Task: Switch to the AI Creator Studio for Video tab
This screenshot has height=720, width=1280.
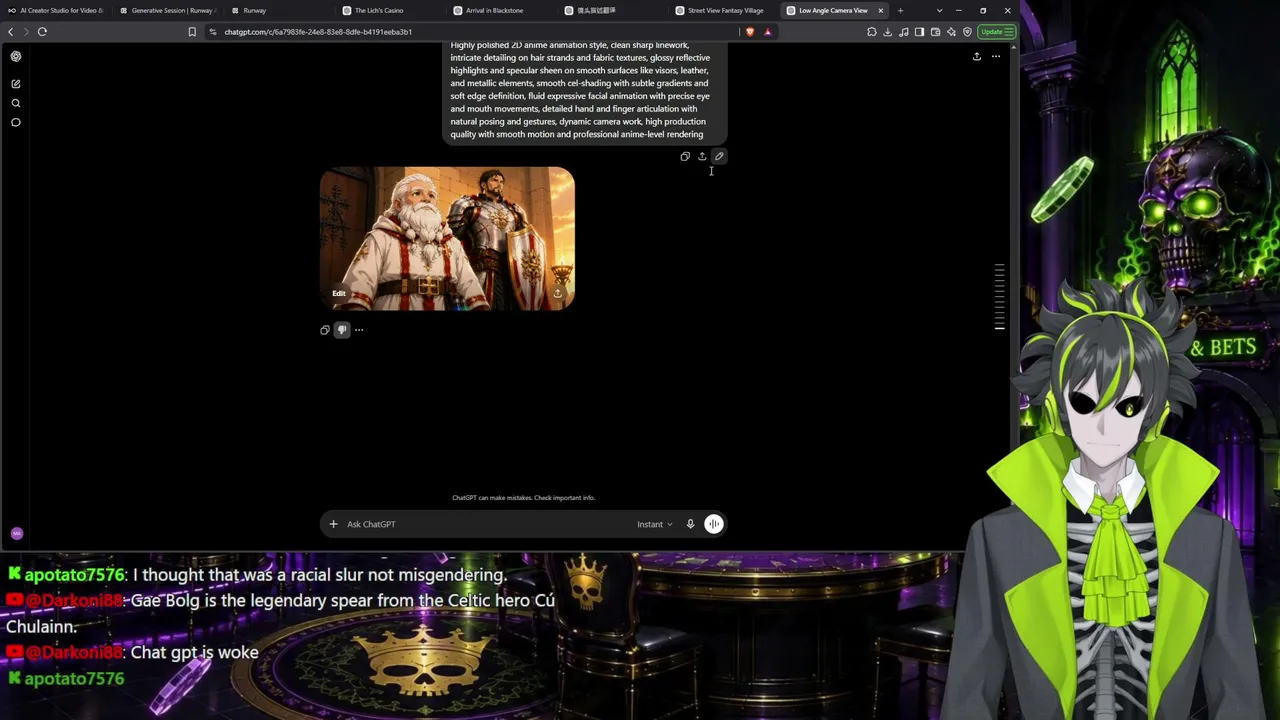Action: pyautogui.click(x=56, y=11)
